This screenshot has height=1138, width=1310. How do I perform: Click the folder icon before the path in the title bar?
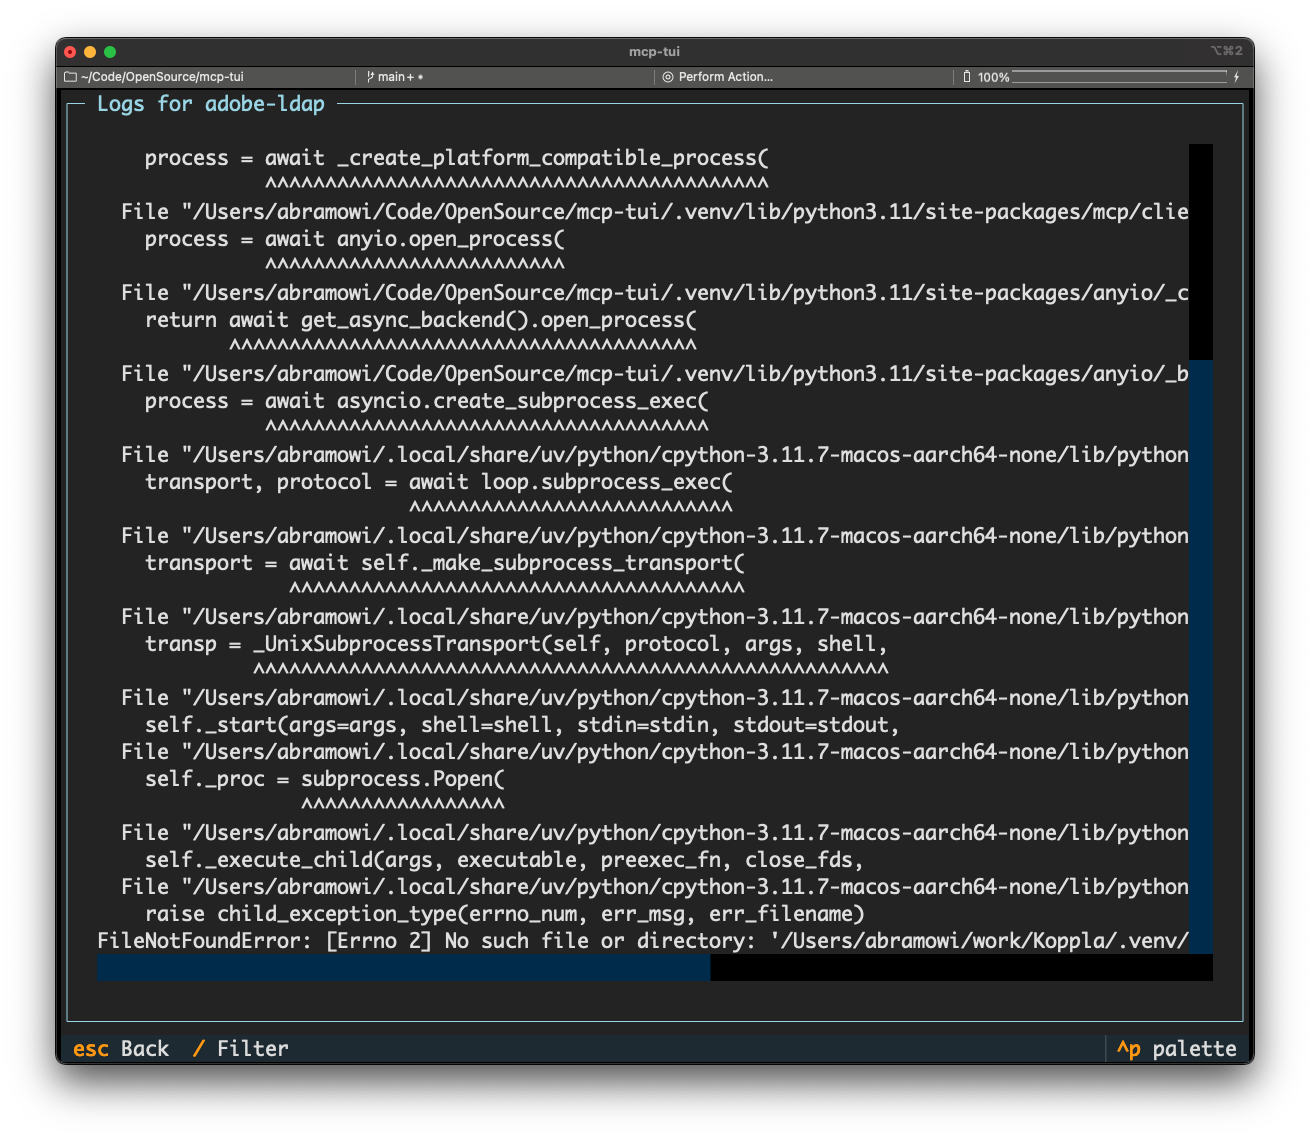click(69, 76)
